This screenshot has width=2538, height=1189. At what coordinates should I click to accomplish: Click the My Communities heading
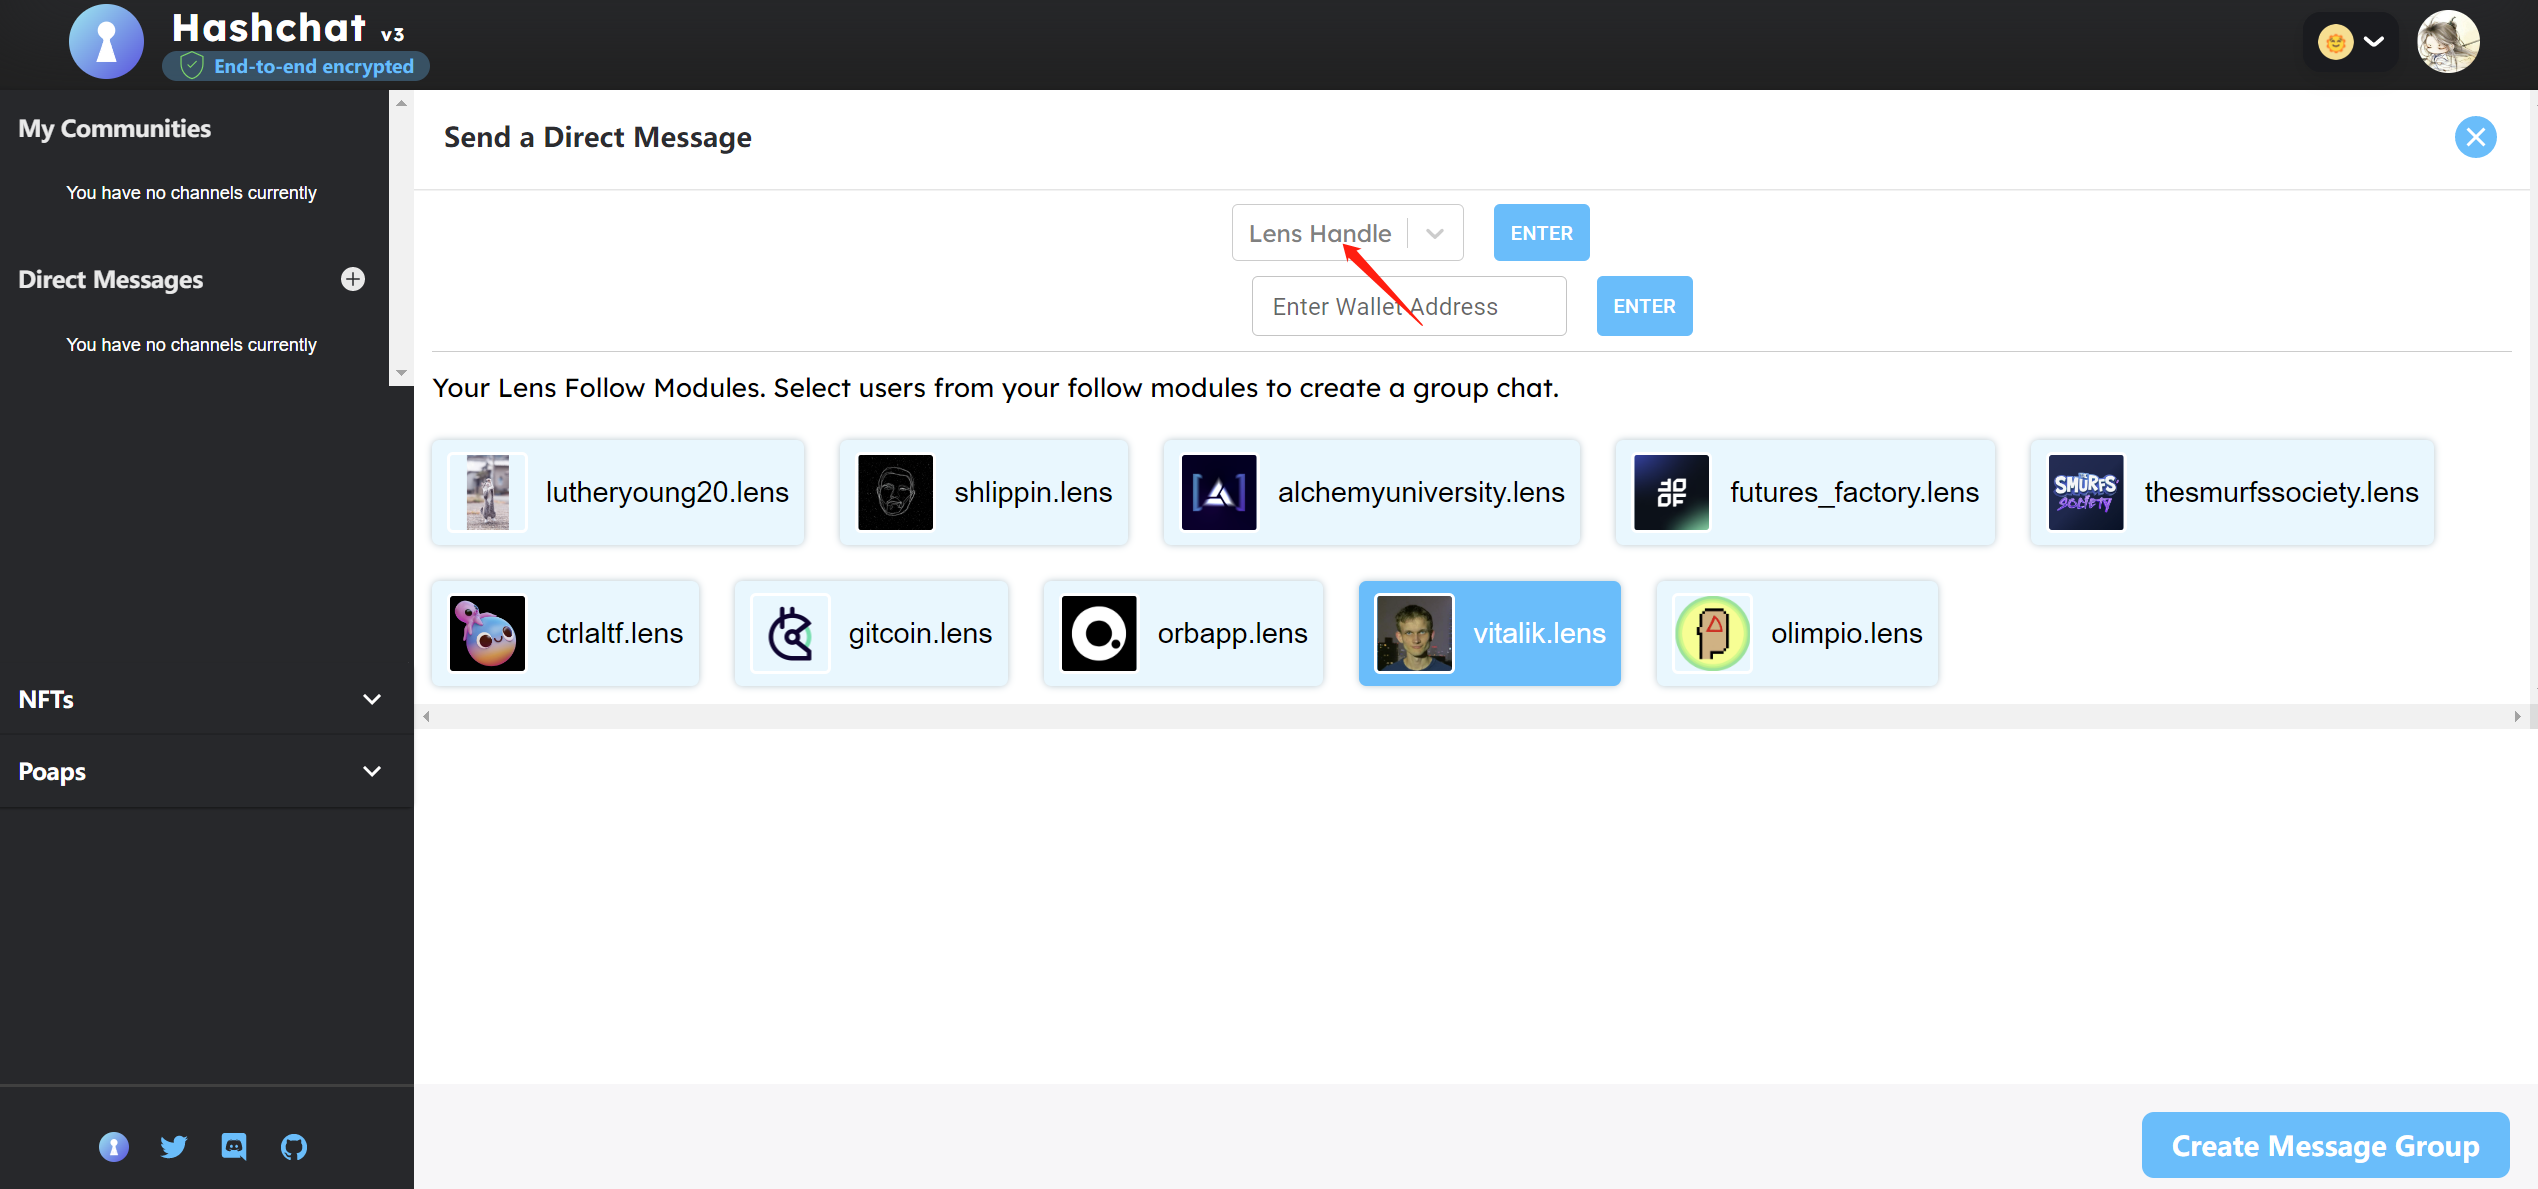(114, 128)
